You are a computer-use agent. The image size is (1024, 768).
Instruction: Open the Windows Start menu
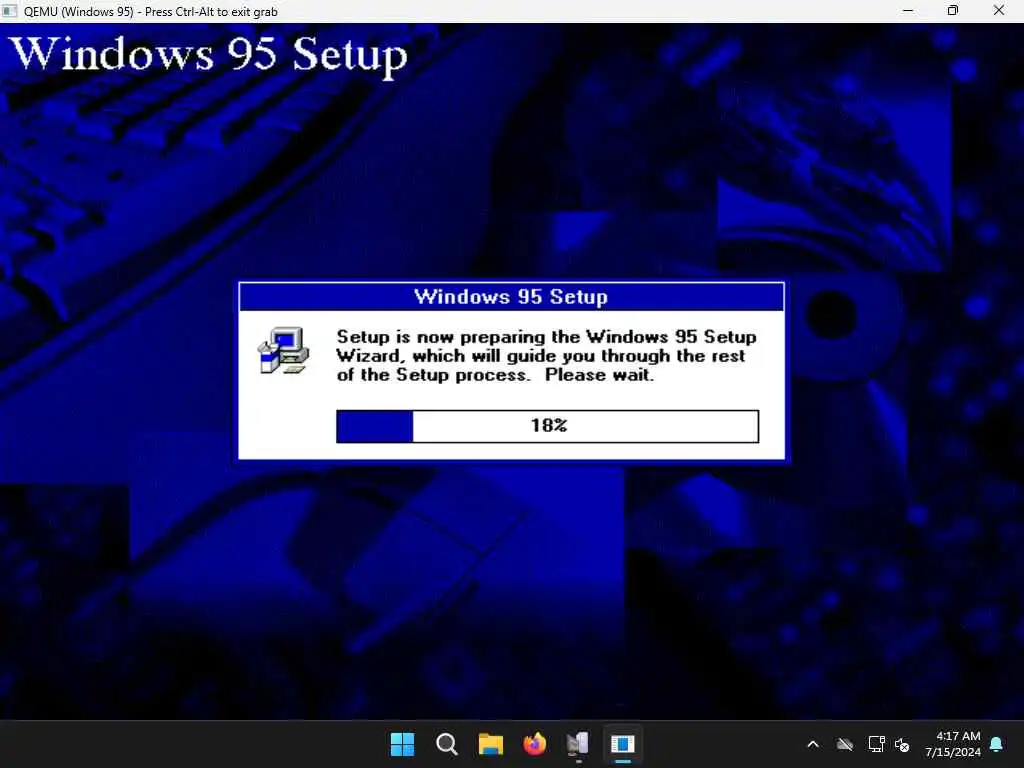(402, 744)
